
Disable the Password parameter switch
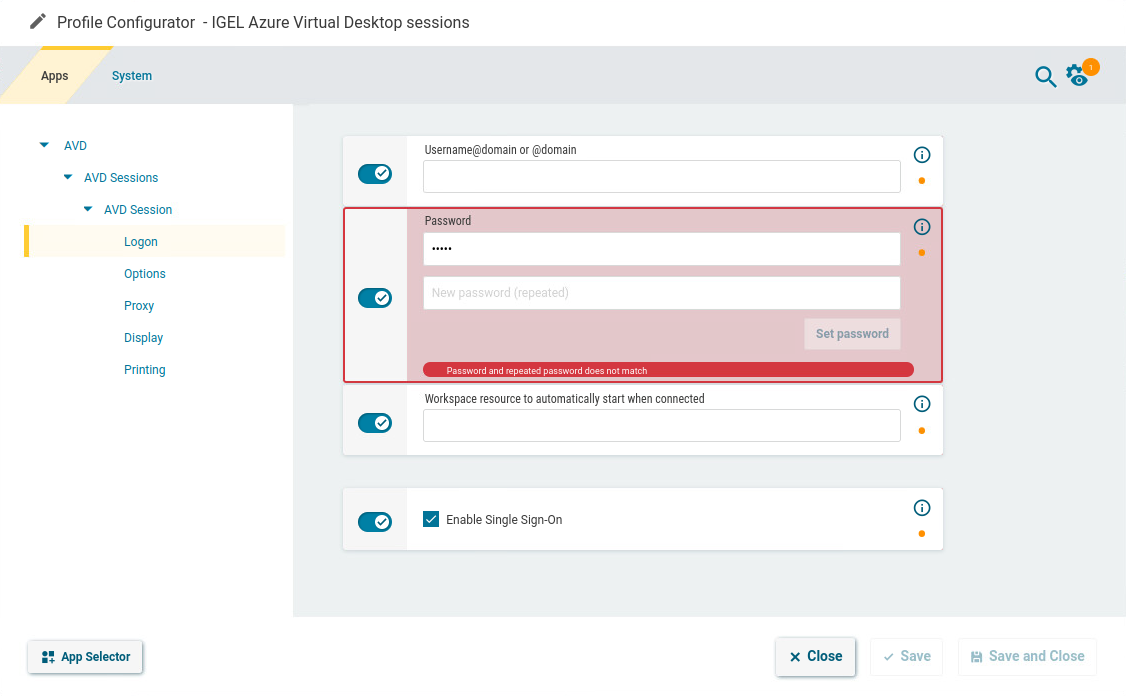(x=375, y=298)
